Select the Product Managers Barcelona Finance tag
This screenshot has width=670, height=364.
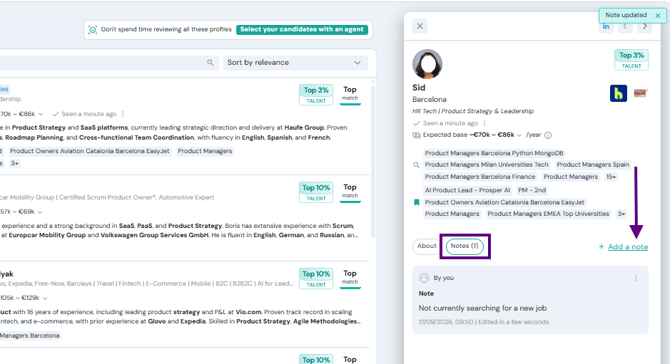click(480, 176)
